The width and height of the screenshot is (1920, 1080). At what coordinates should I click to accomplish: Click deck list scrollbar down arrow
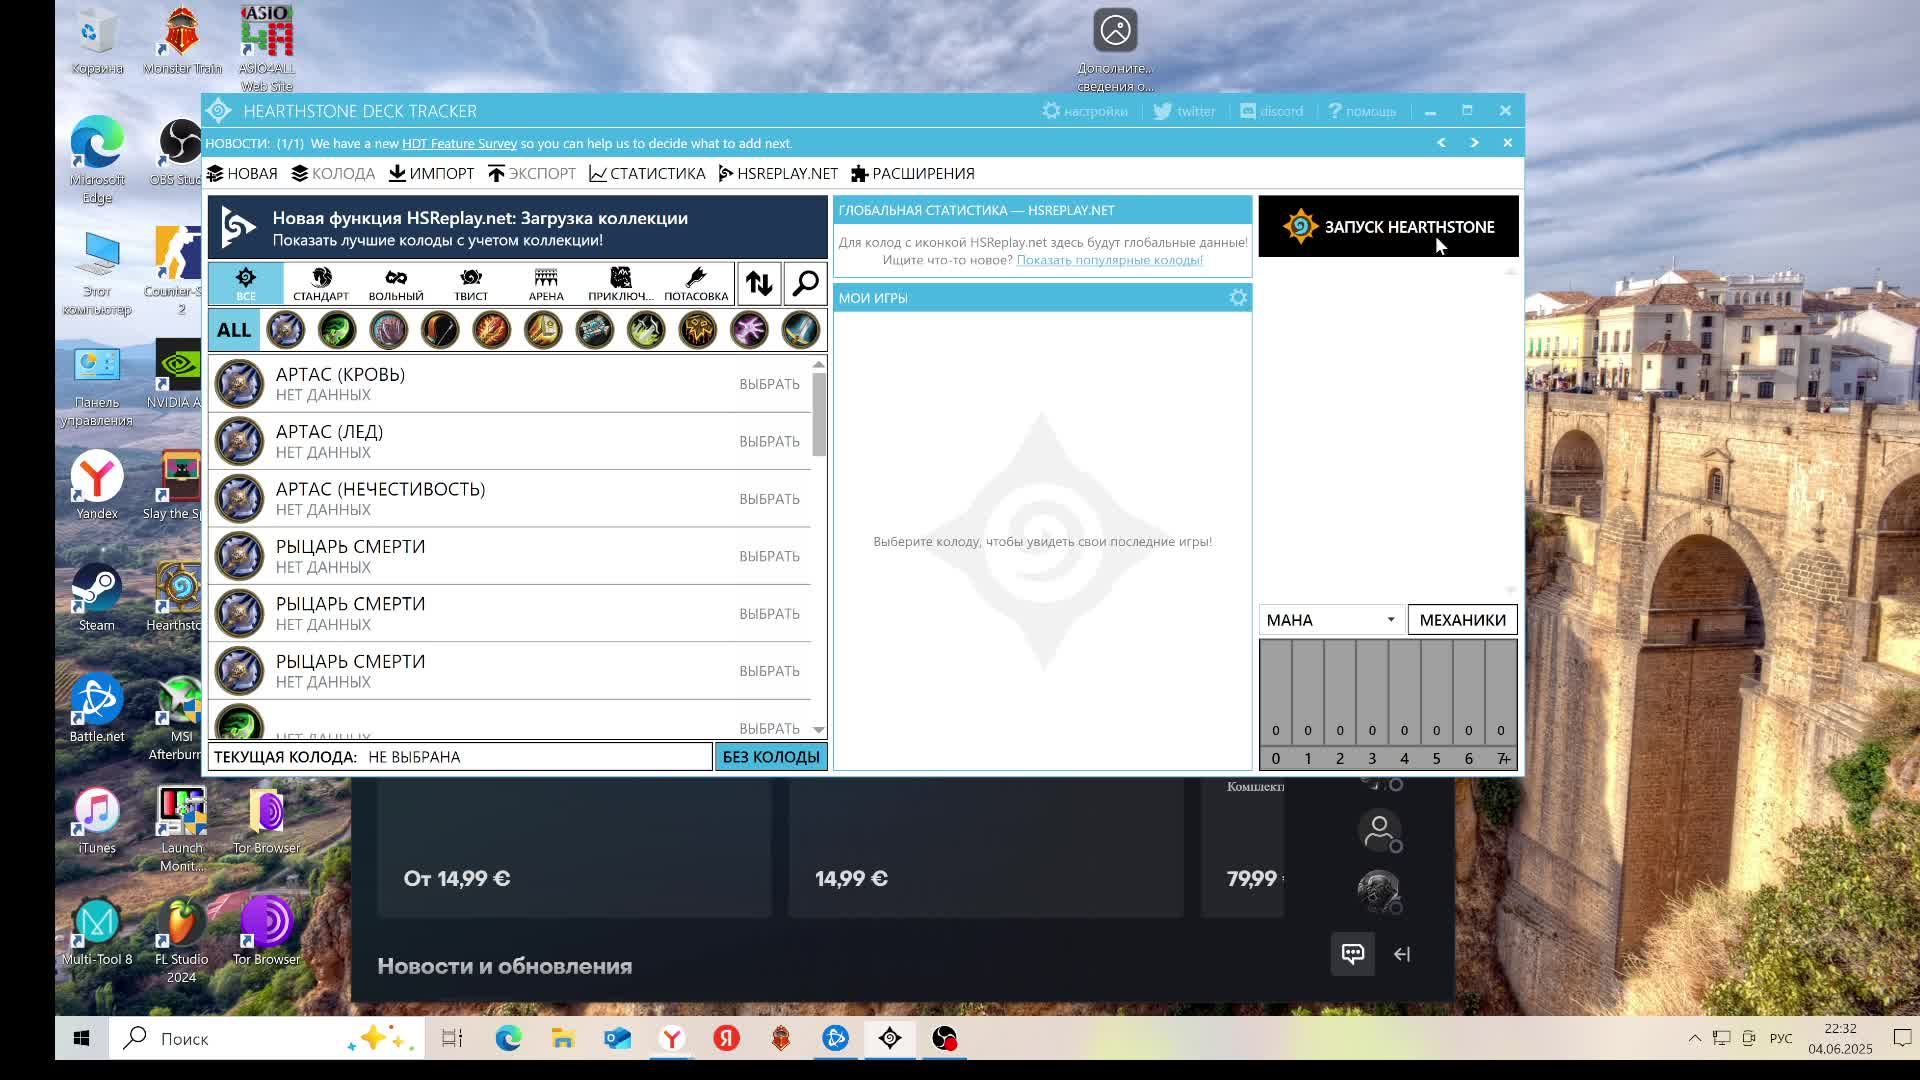click(x=819, y=730)
